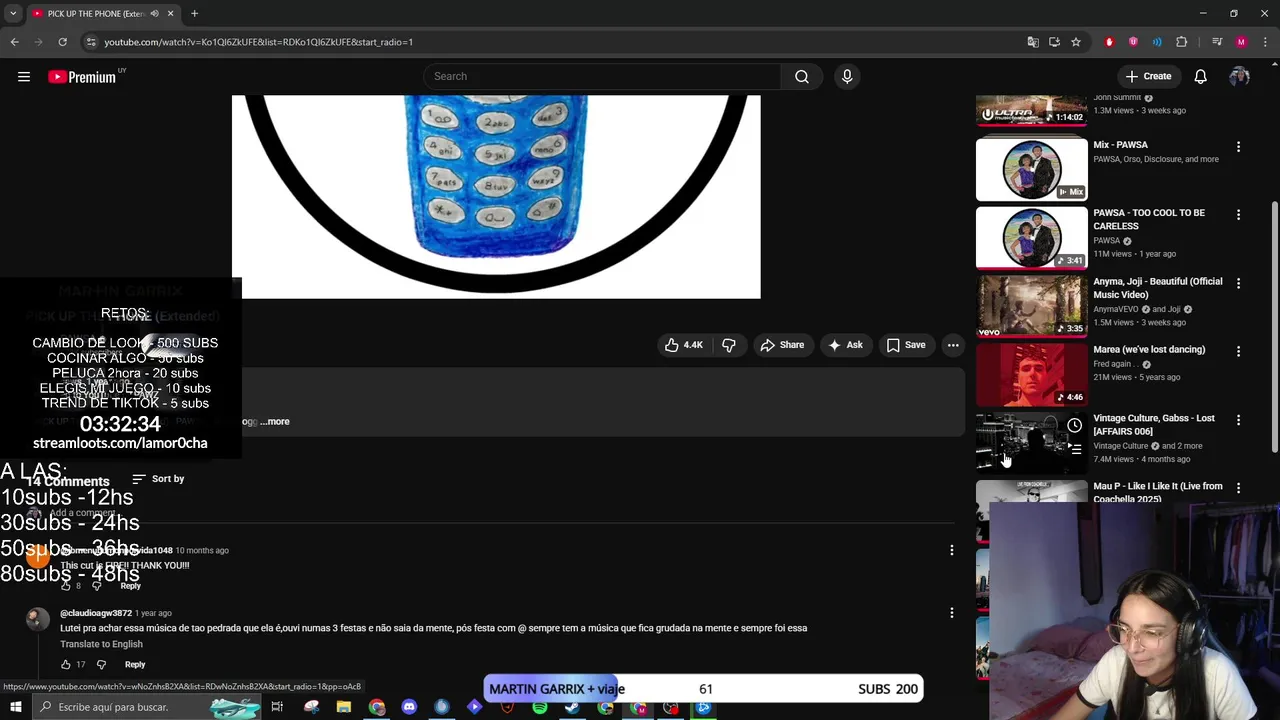Select PICK UP THE PHONE tab
The image size is (1280, 720).
click(103, 14)
